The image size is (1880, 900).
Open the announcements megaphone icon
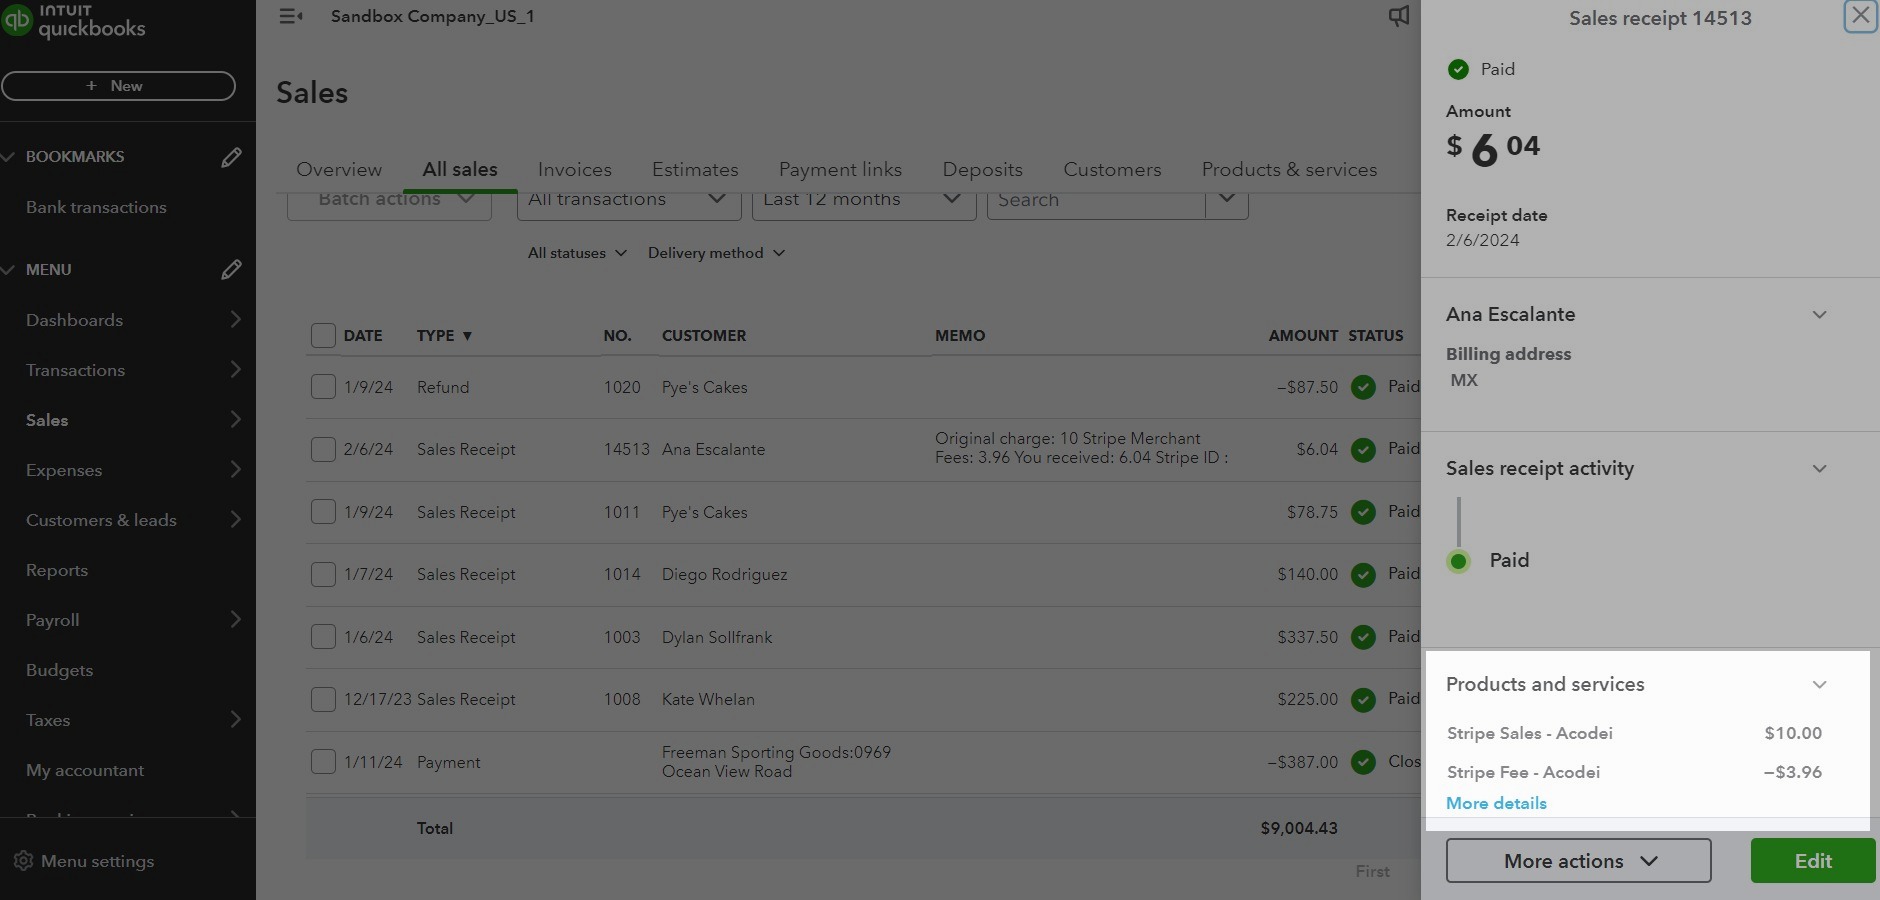click(x=1399, y=16)
